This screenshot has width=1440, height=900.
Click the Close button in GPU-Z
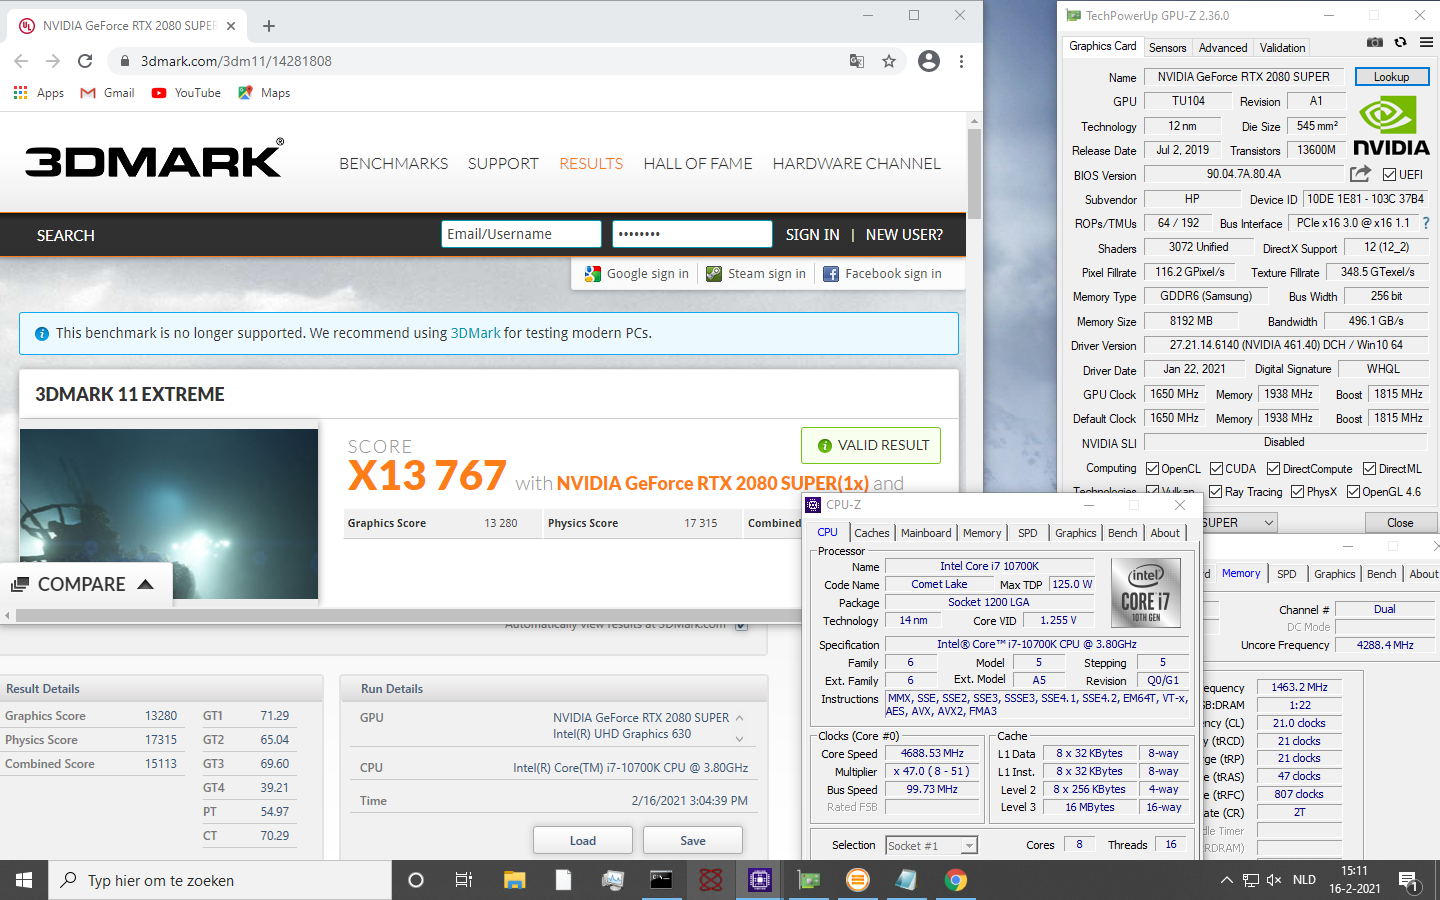[1400, 522]
